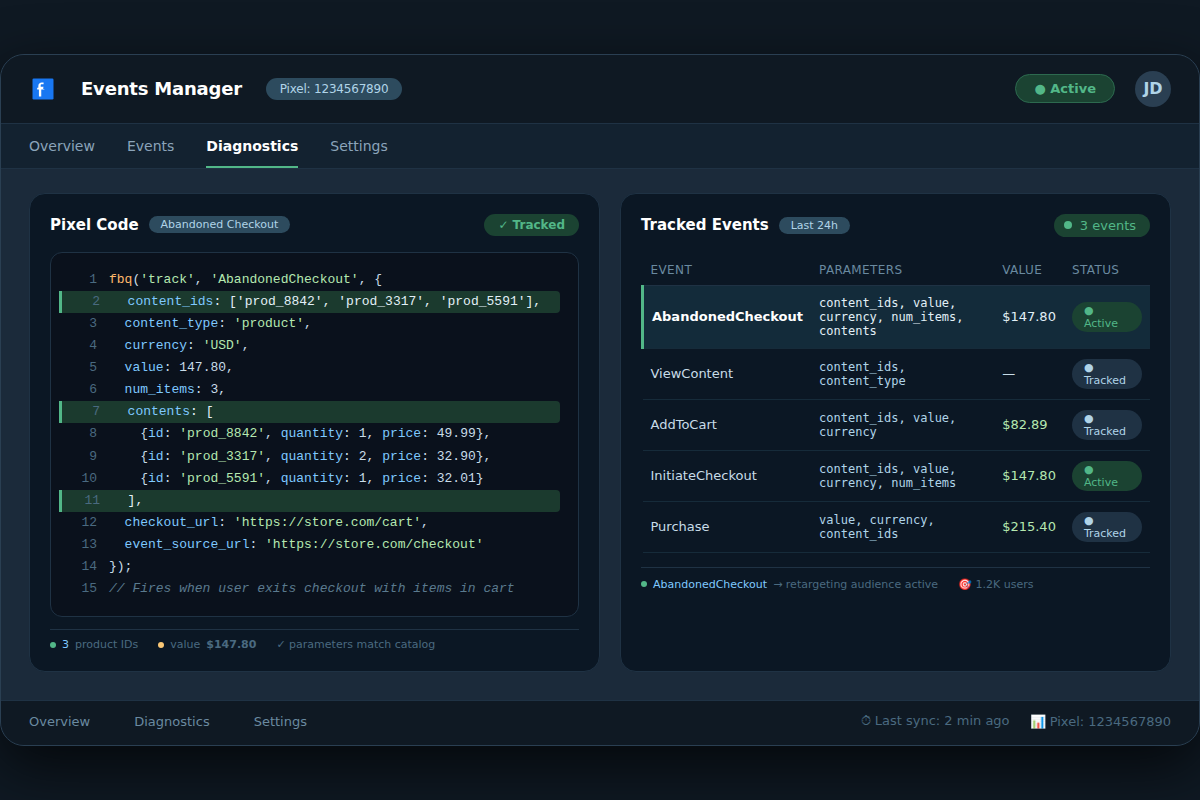Open Settings in the footer

[x=280, y=722]
